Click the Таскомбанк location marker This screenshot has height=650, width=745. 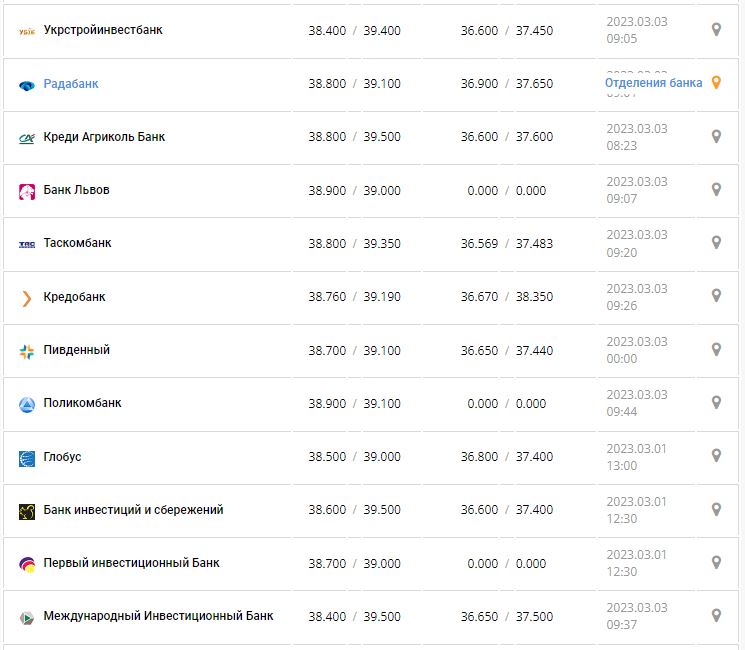click(716, 242)
